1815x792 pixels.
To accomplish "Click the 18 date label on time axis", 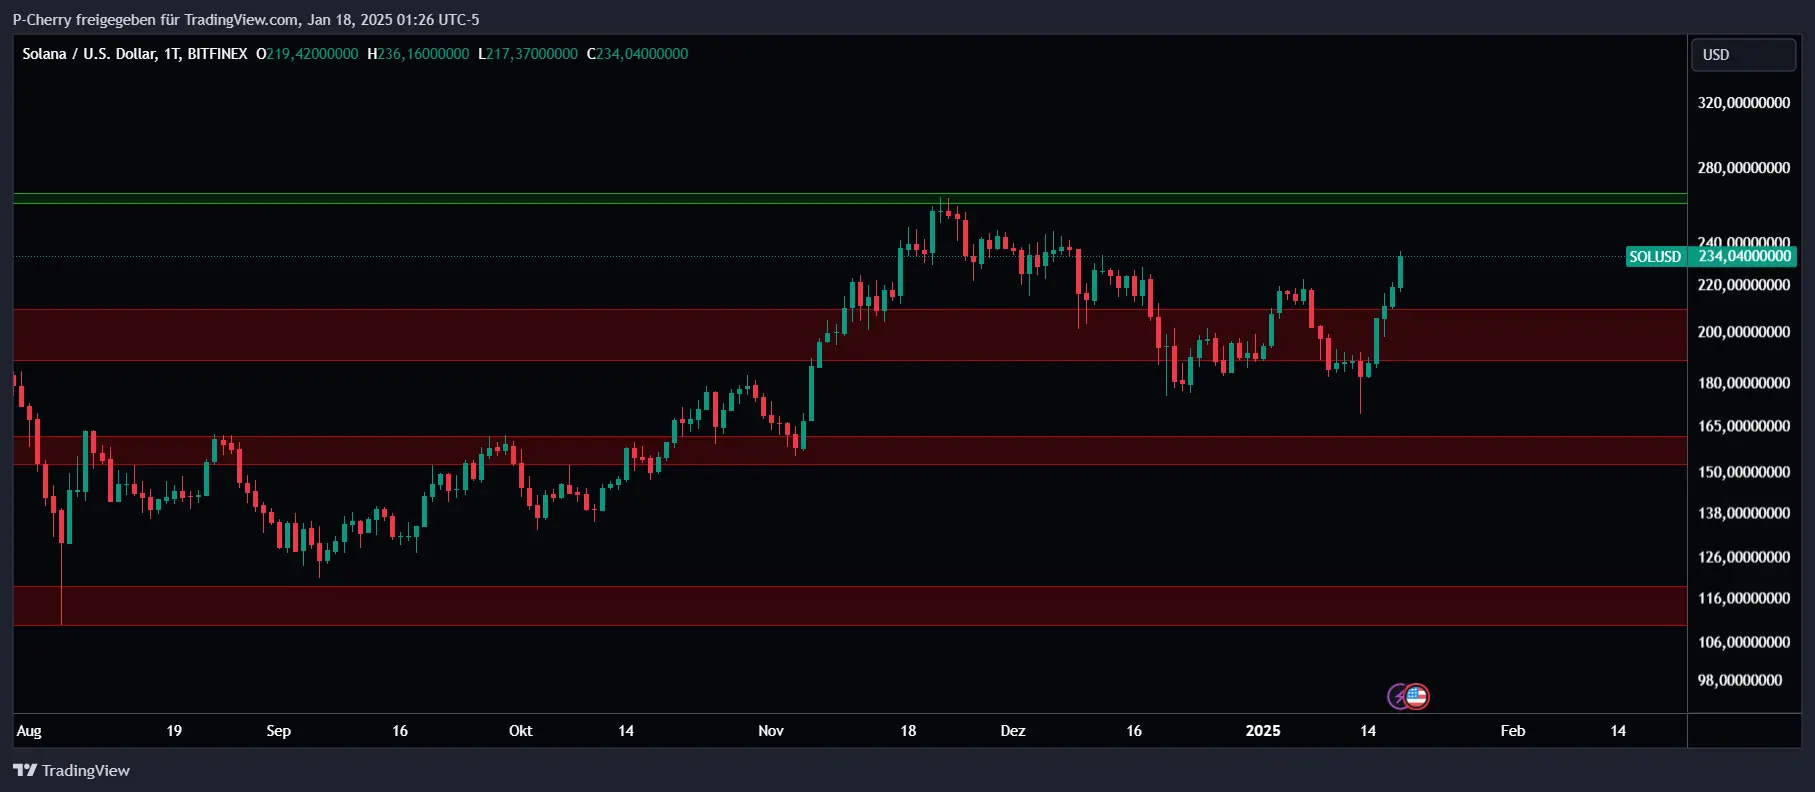I will [908, 731].
